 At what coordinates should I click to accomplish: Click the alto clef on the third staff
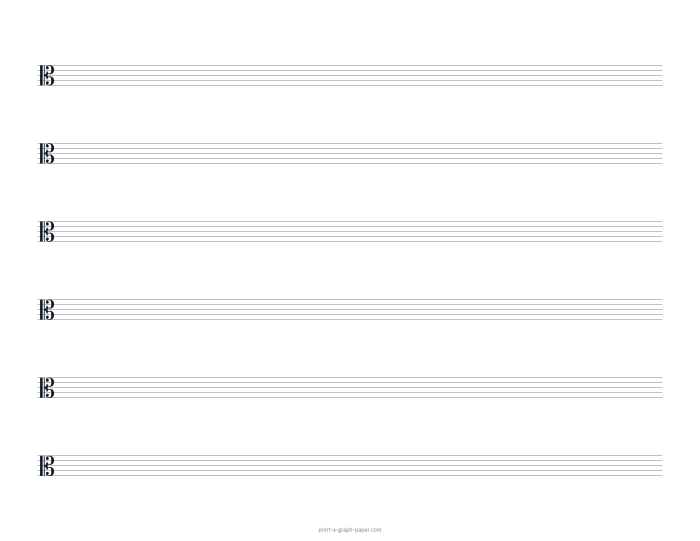[47, 232]
